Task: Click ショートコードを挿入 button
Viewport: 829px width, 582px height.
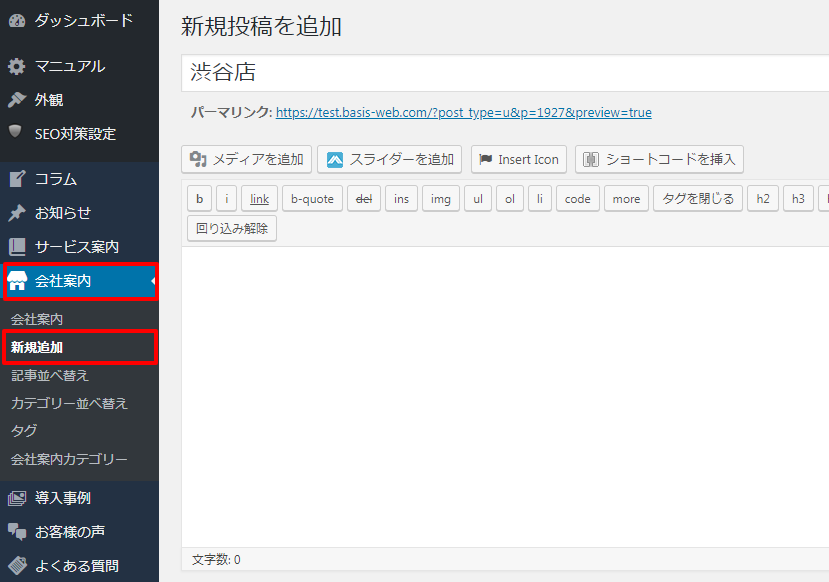Action: [659, 159]
